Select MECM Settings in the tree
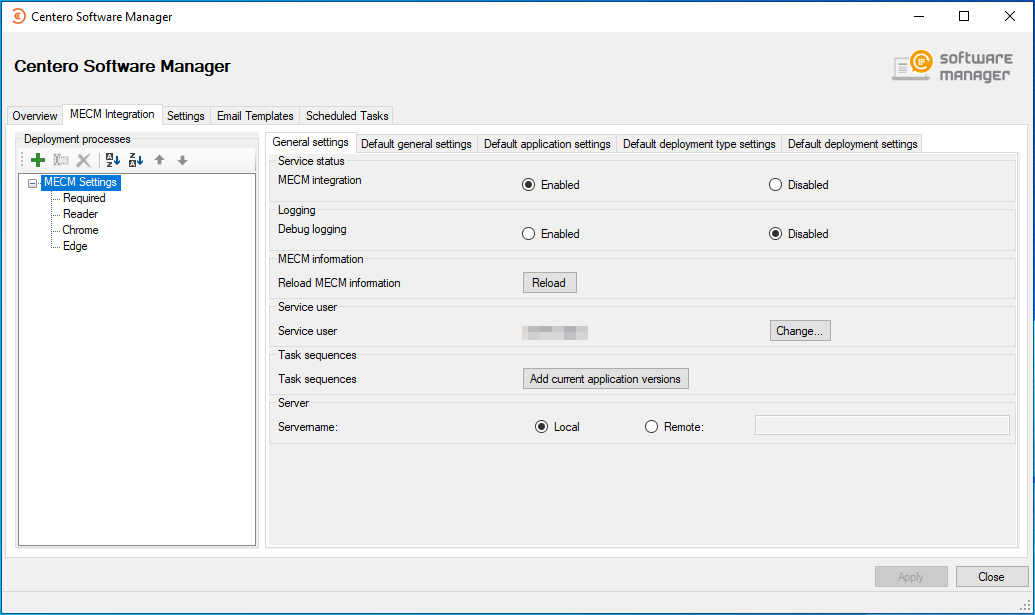The width and height of the screenshot is (1035, 615). (81, 182)
